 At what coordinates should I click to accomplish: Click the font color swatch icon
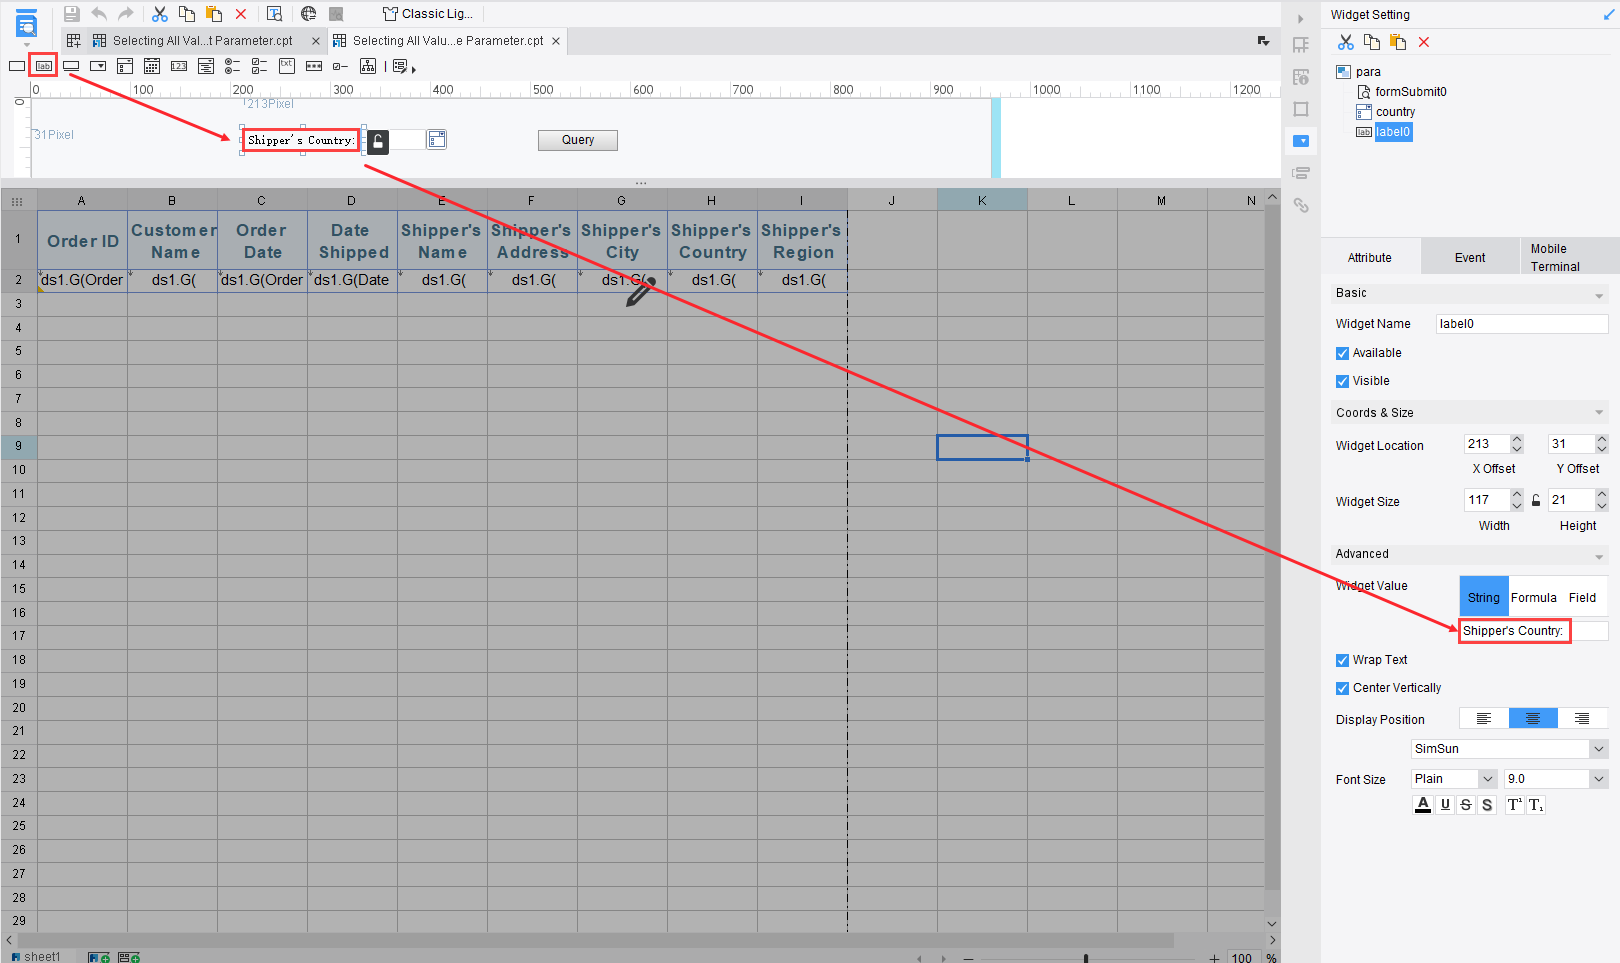(x=1422, y=804)
